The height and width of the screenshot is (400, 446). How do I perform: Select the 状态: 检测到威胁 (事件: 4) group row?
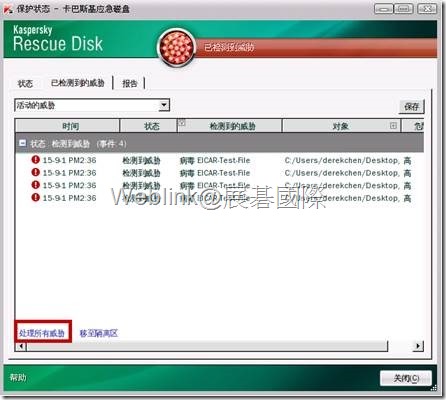[220, 144]
